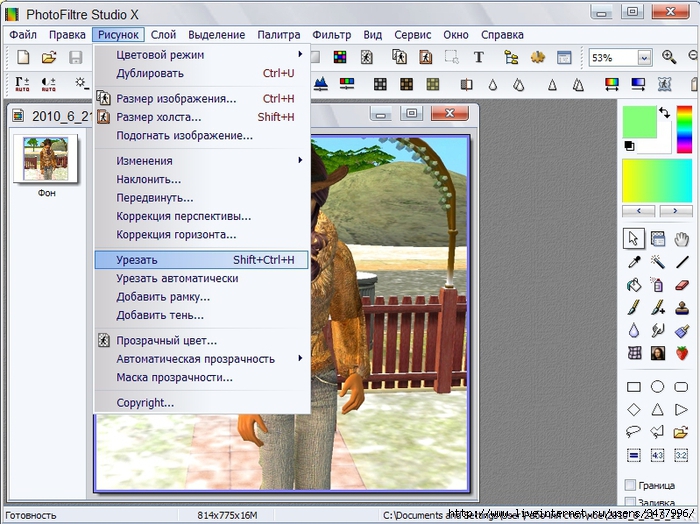
Task: Click the histogram levels icon
Action: coord(320,83)
